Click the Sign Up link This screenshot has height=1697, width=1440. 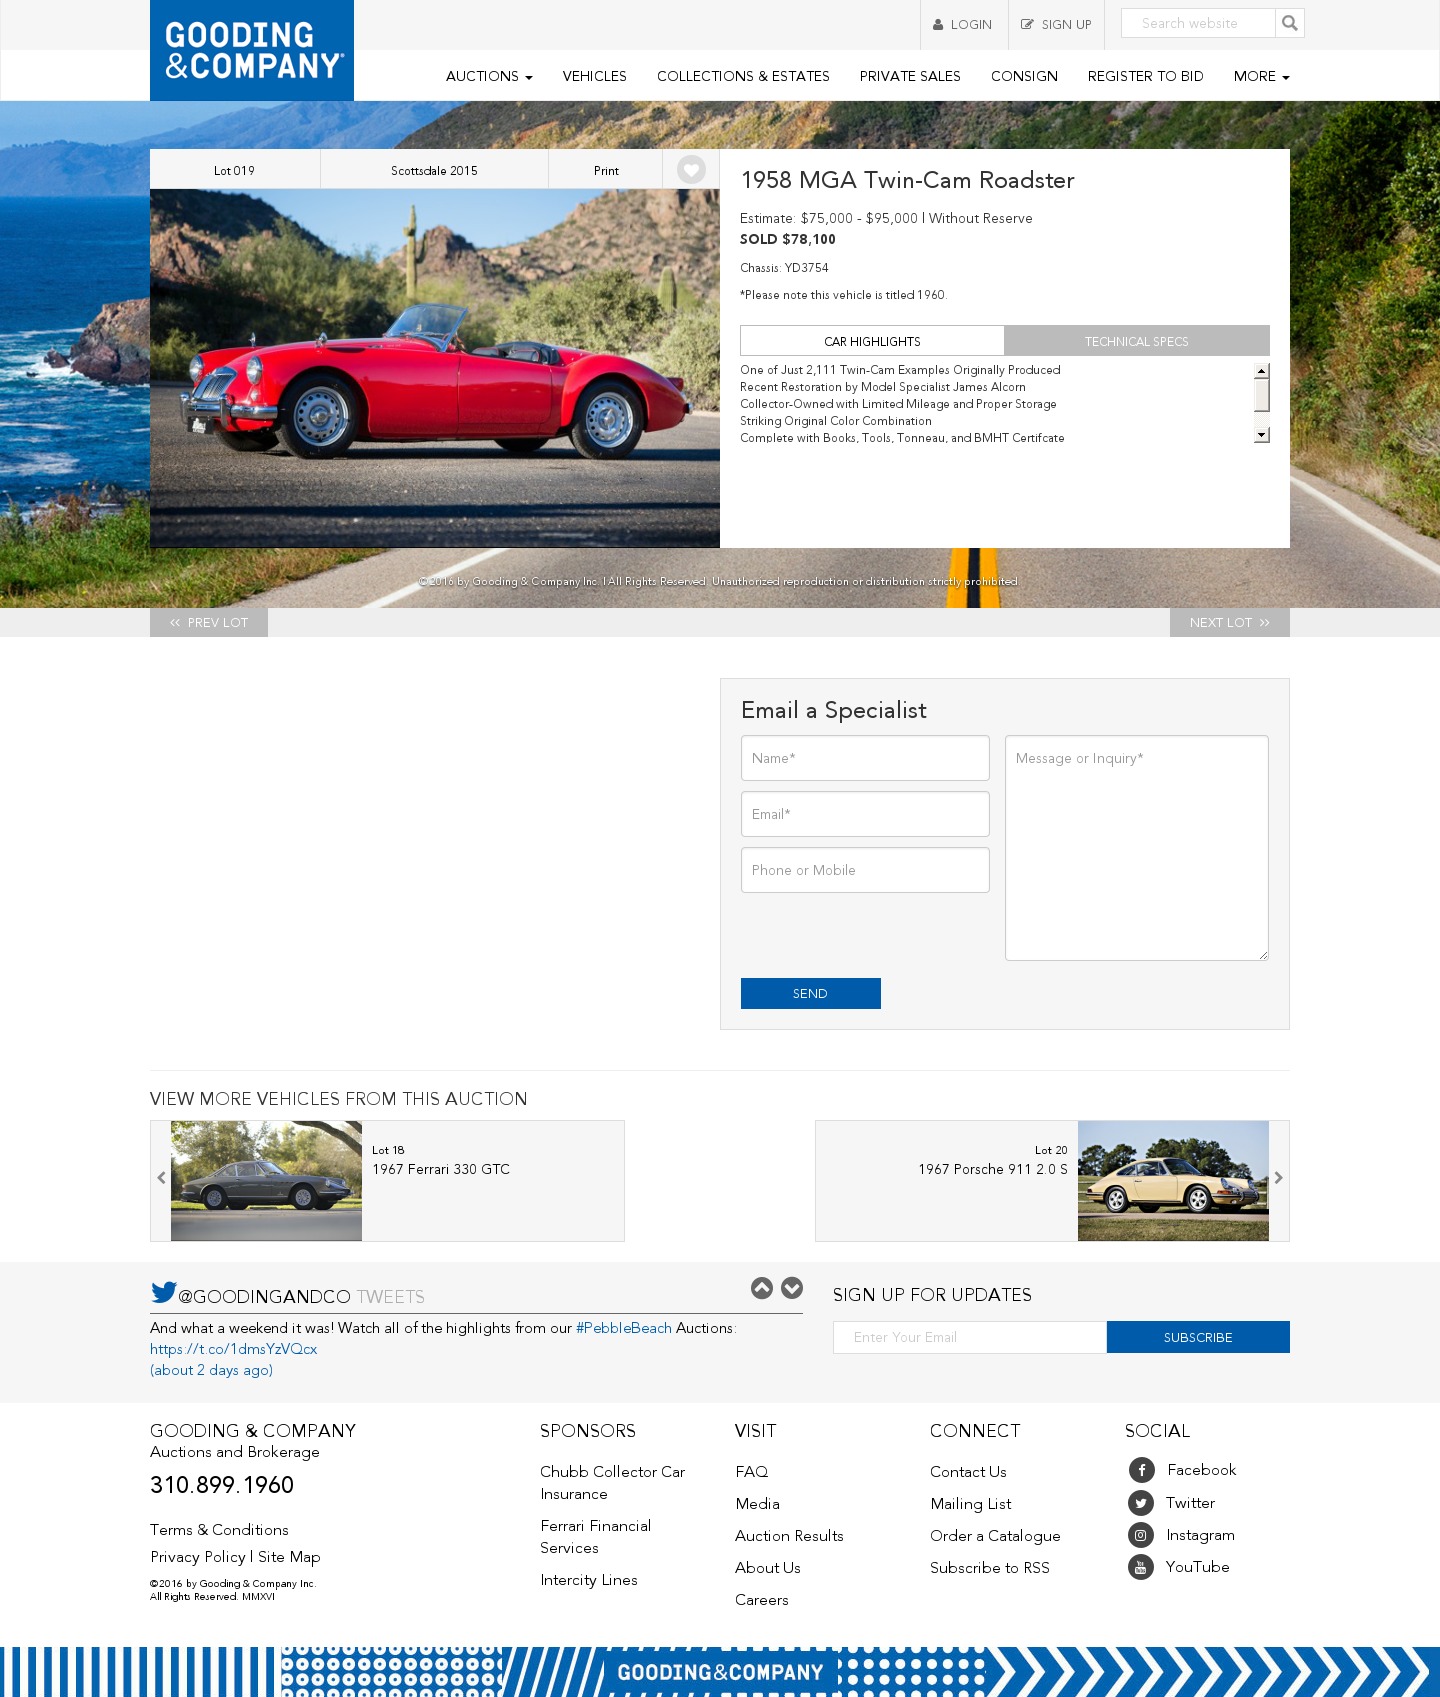(x=1056, y=24)
